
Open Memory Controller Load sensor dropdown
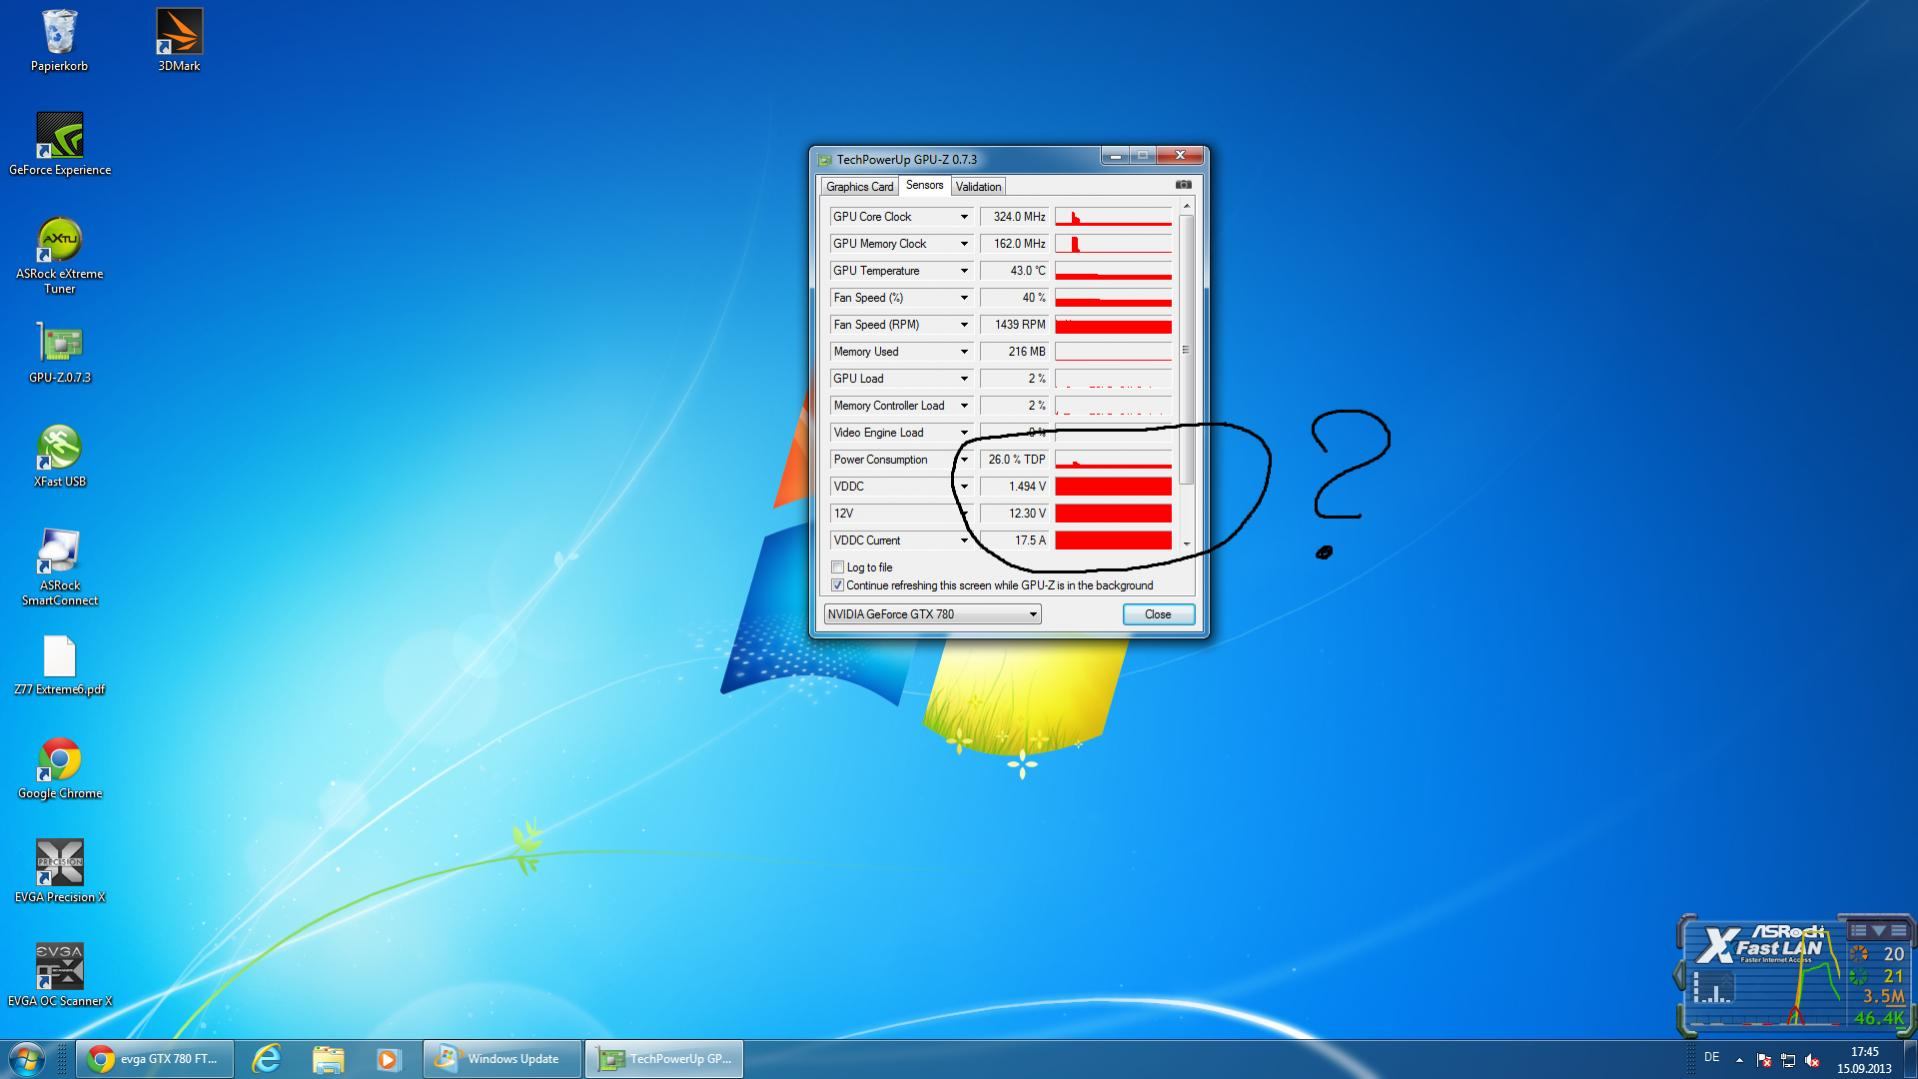[964, 405]
